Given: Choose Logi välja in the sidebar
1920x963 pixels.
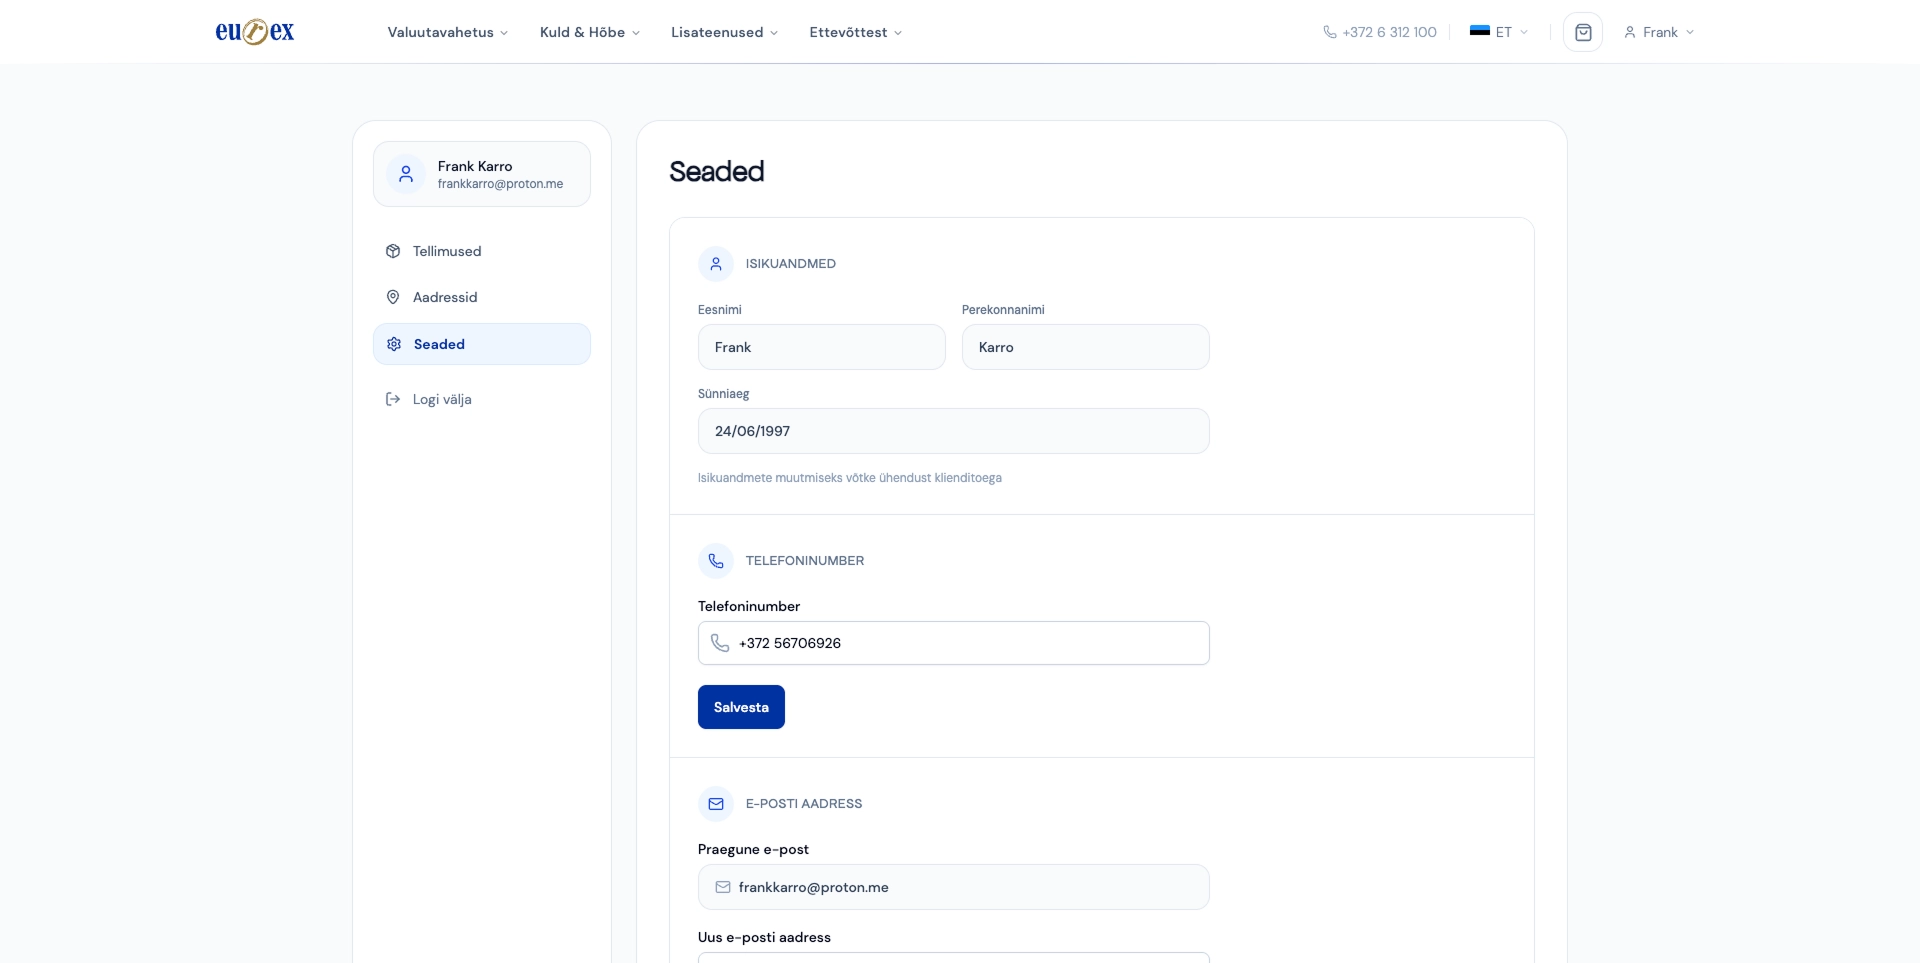Looking at the screenshot, I should coord(482,399).
